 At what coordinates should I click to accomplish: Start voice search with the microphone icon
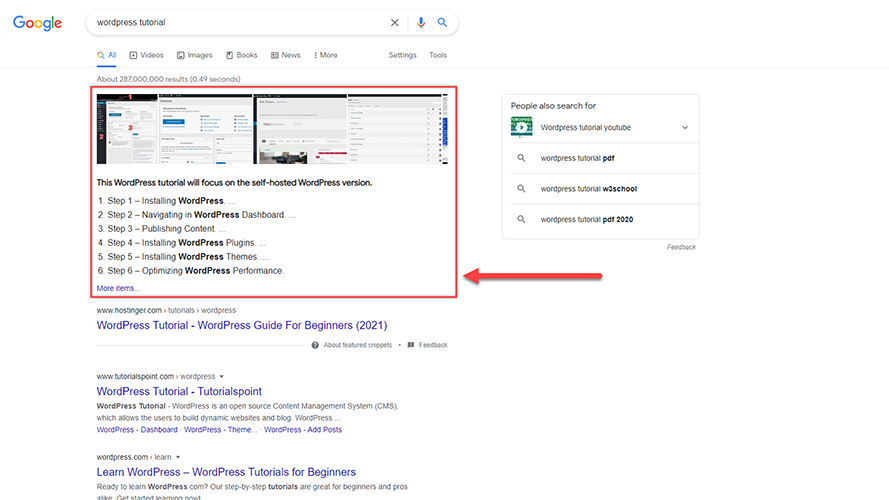(421, 23)
